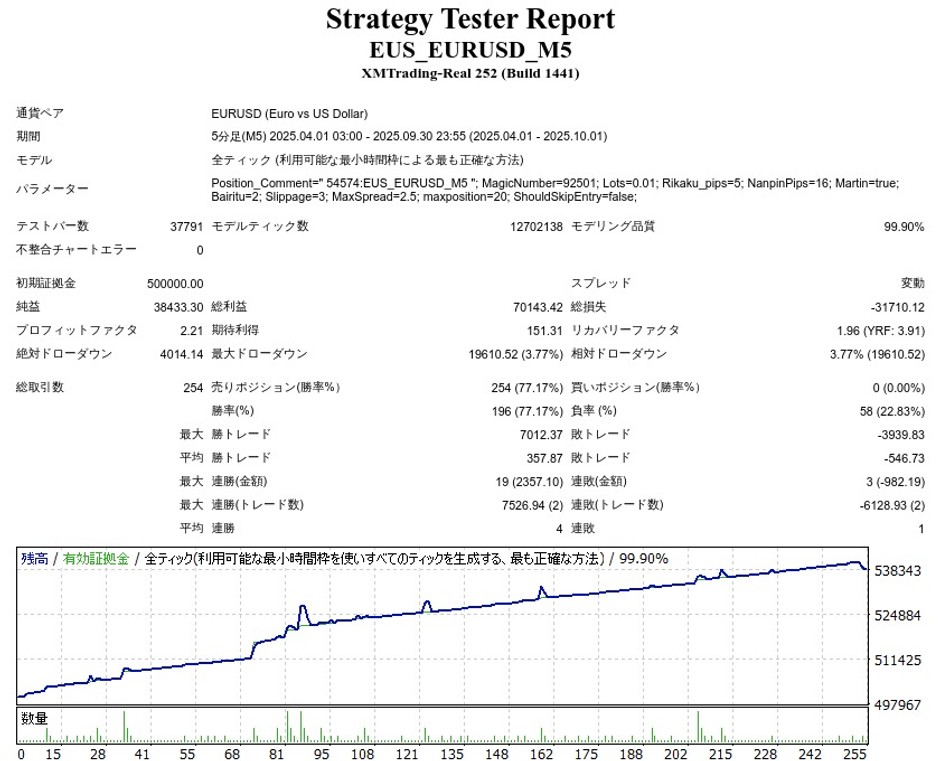940x761 pixels.
Task: Select the EURUSD (Euro vs US Dollar) value
Action: 290,114
